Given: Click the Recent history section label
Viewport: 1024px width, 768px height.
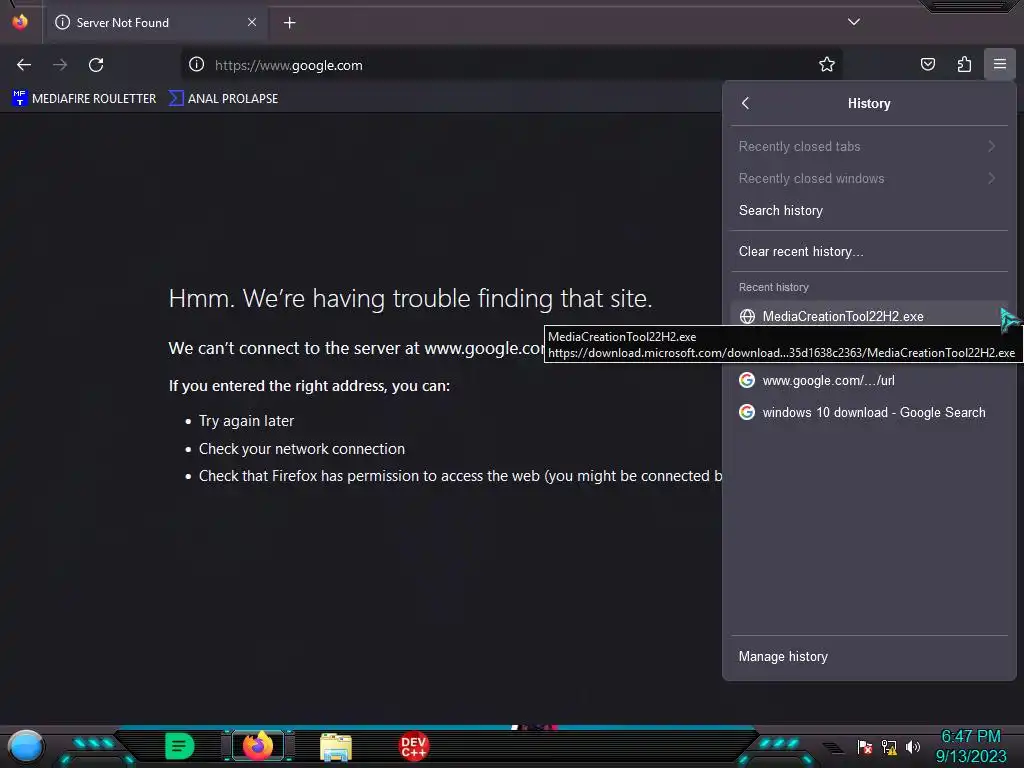Looking at the screenshot, I should [773, 287].
